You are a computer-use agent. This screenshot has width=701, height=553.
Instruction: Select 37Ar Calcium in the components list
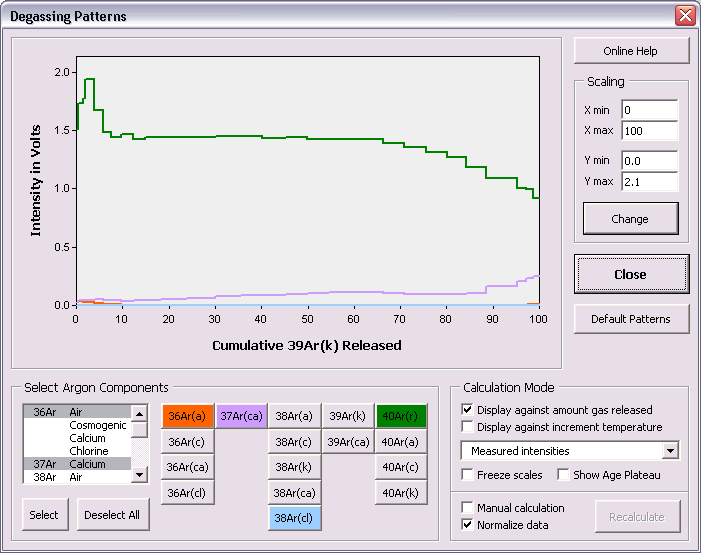click(x=77, y=464)
